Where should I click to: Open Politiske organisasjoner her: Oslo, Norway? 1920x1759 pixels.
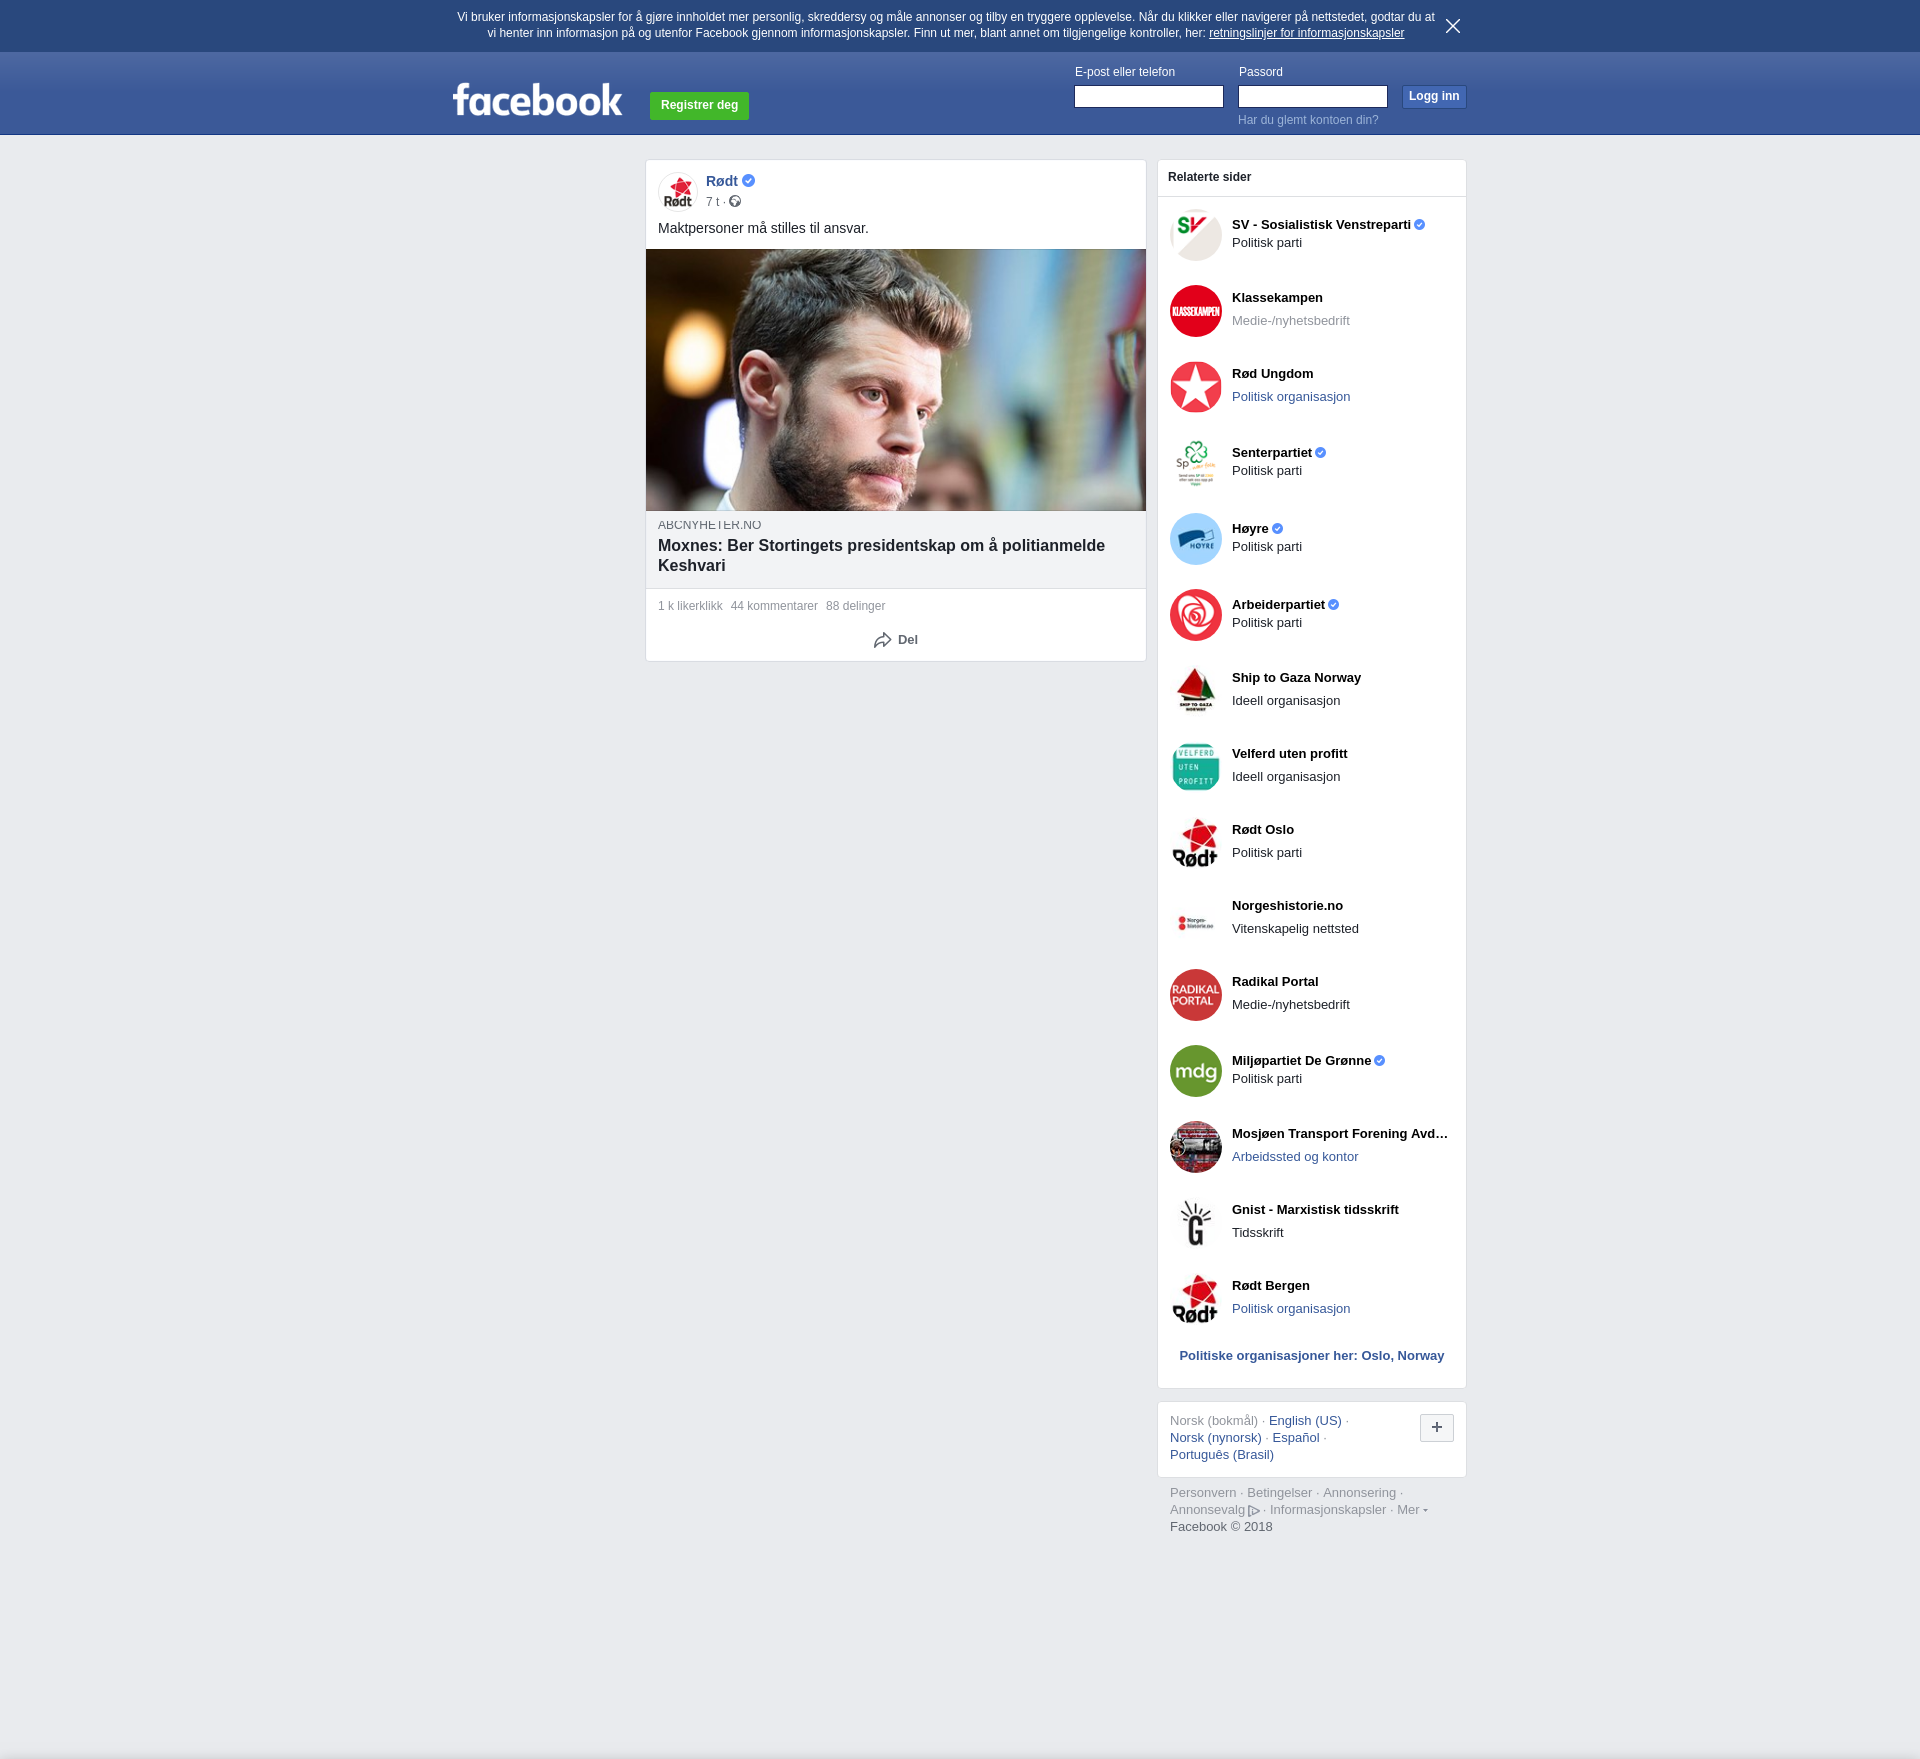pyautogui.click(x=1312, y=1356)
